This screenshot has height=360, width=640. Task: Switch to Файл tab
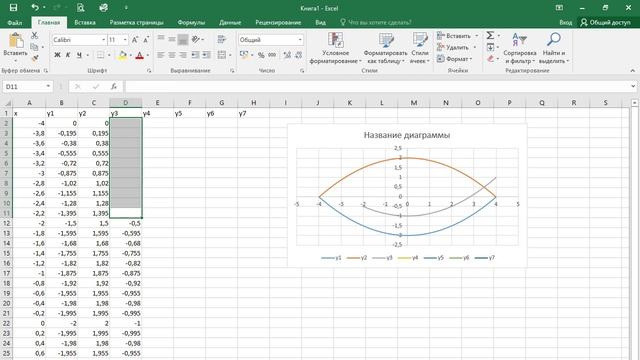(x=15, y=22)
